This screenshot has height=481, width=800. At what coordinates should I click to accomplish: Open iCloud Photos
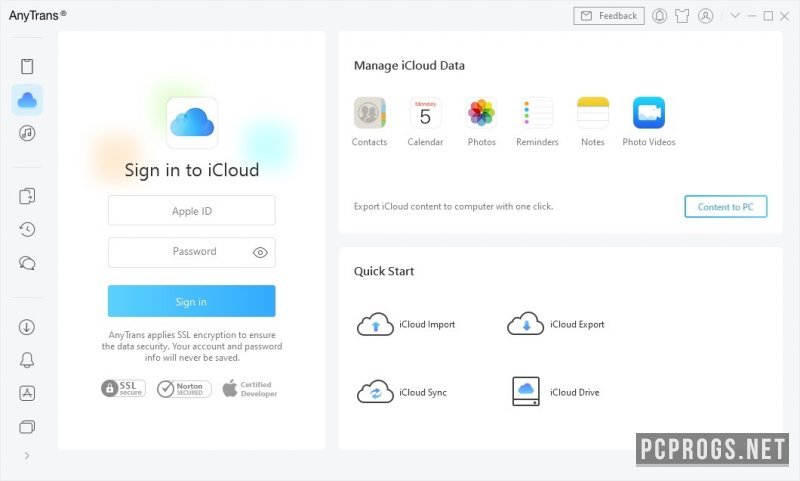click(482, 122)
